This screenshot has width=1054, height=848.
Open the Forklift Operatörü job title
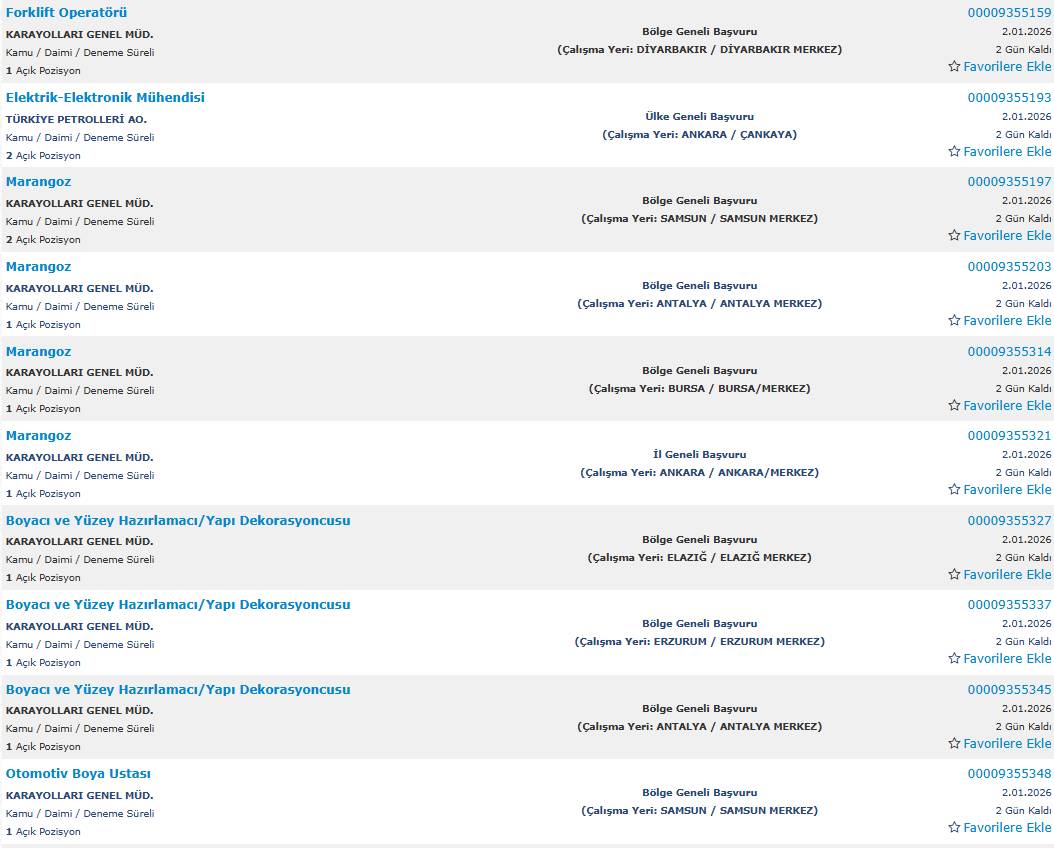point(66,13)
